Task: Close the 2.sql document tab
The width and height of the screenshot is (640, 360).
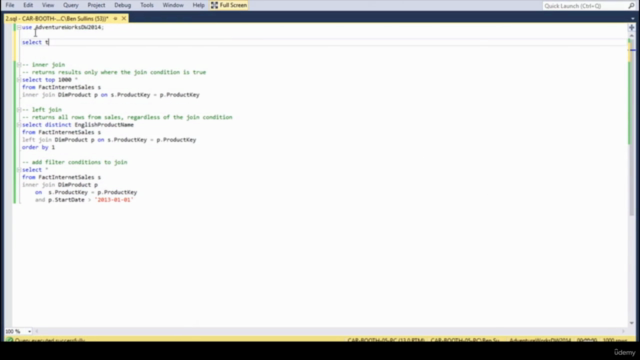Action: [124, 19]
